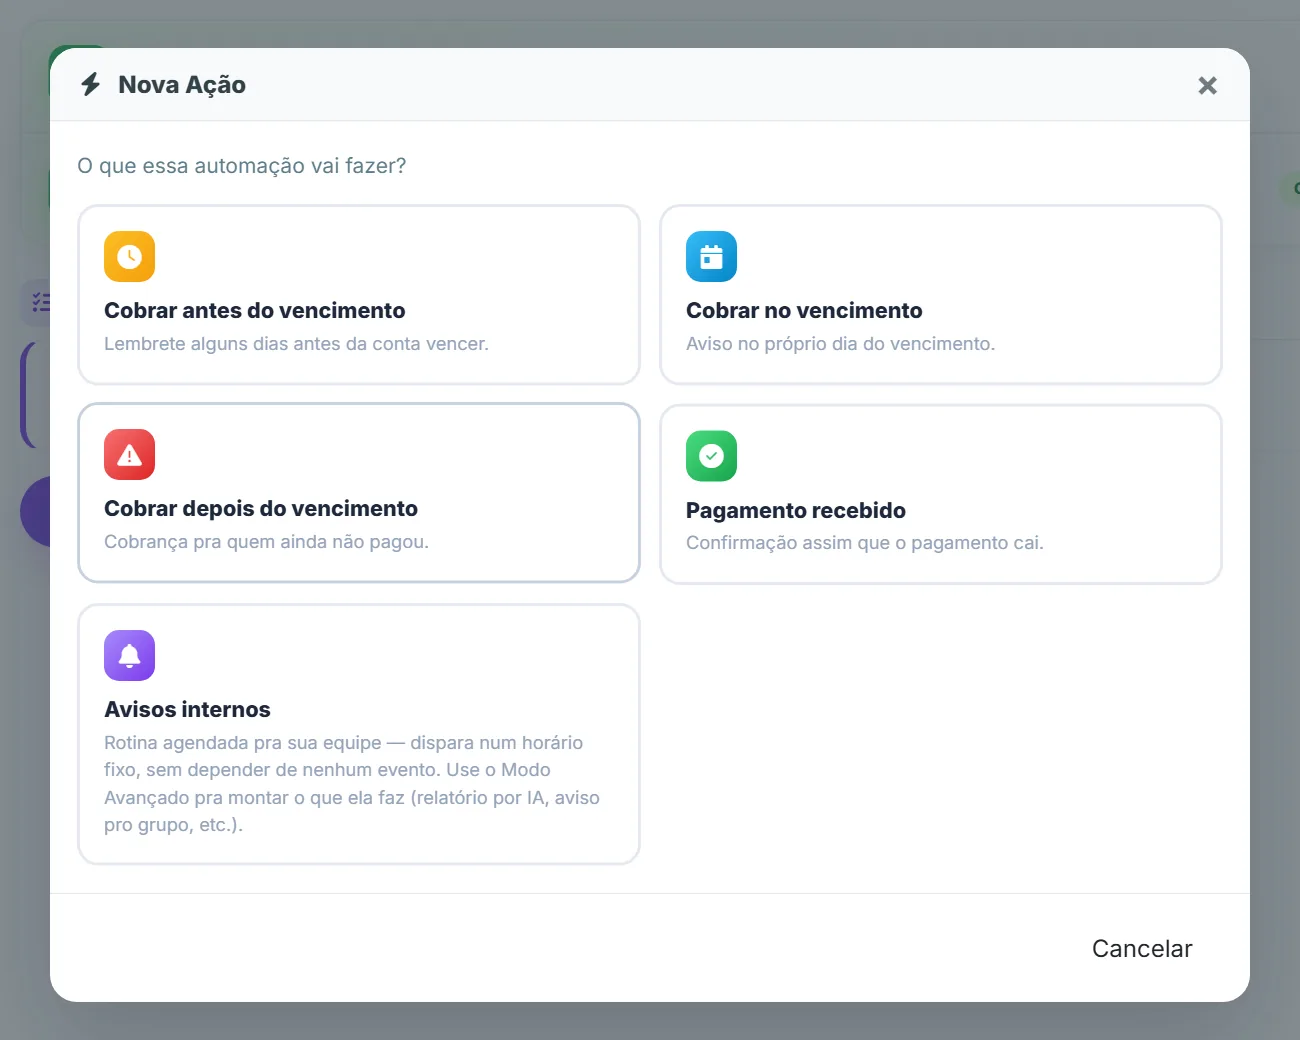Click 'Cobrança pra quem ainda não pagou.'
Viewport: 1300px width, 1040px height.
tap(266, 541)
